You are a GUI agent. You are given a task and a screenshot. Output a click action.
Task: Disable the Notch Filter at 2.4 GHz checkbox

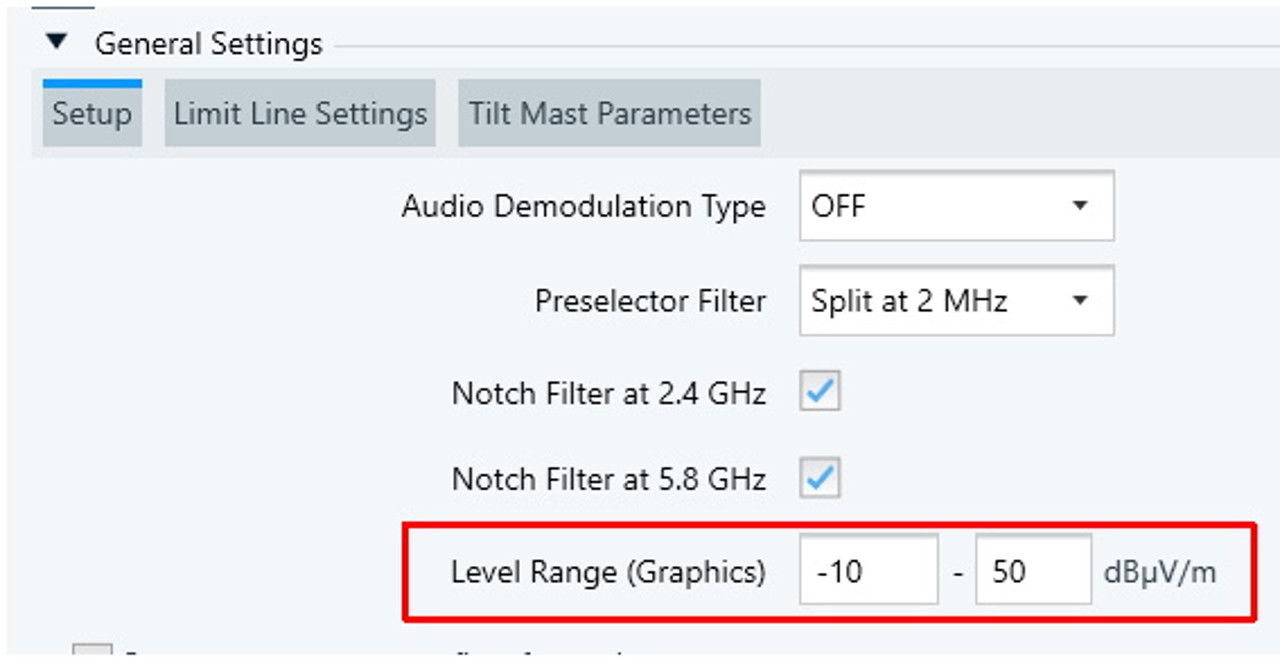[x=820, y=392]
